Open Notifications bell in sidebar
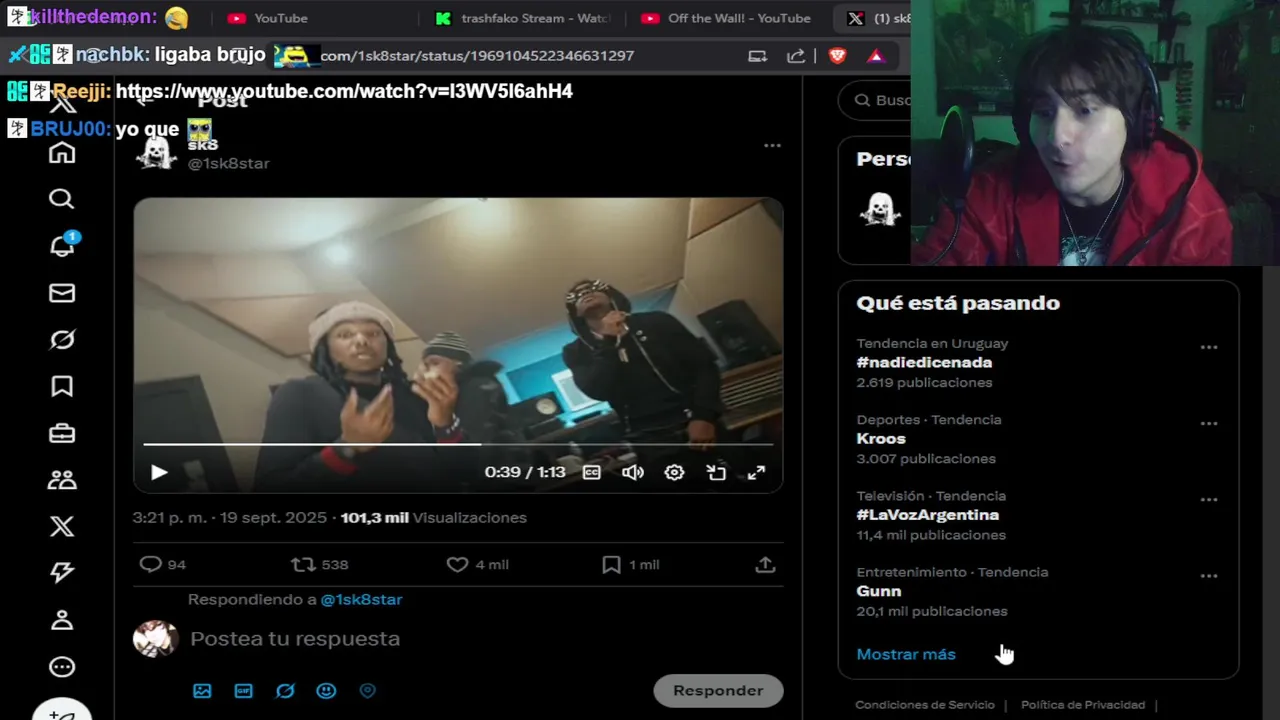 pos(62,246)
